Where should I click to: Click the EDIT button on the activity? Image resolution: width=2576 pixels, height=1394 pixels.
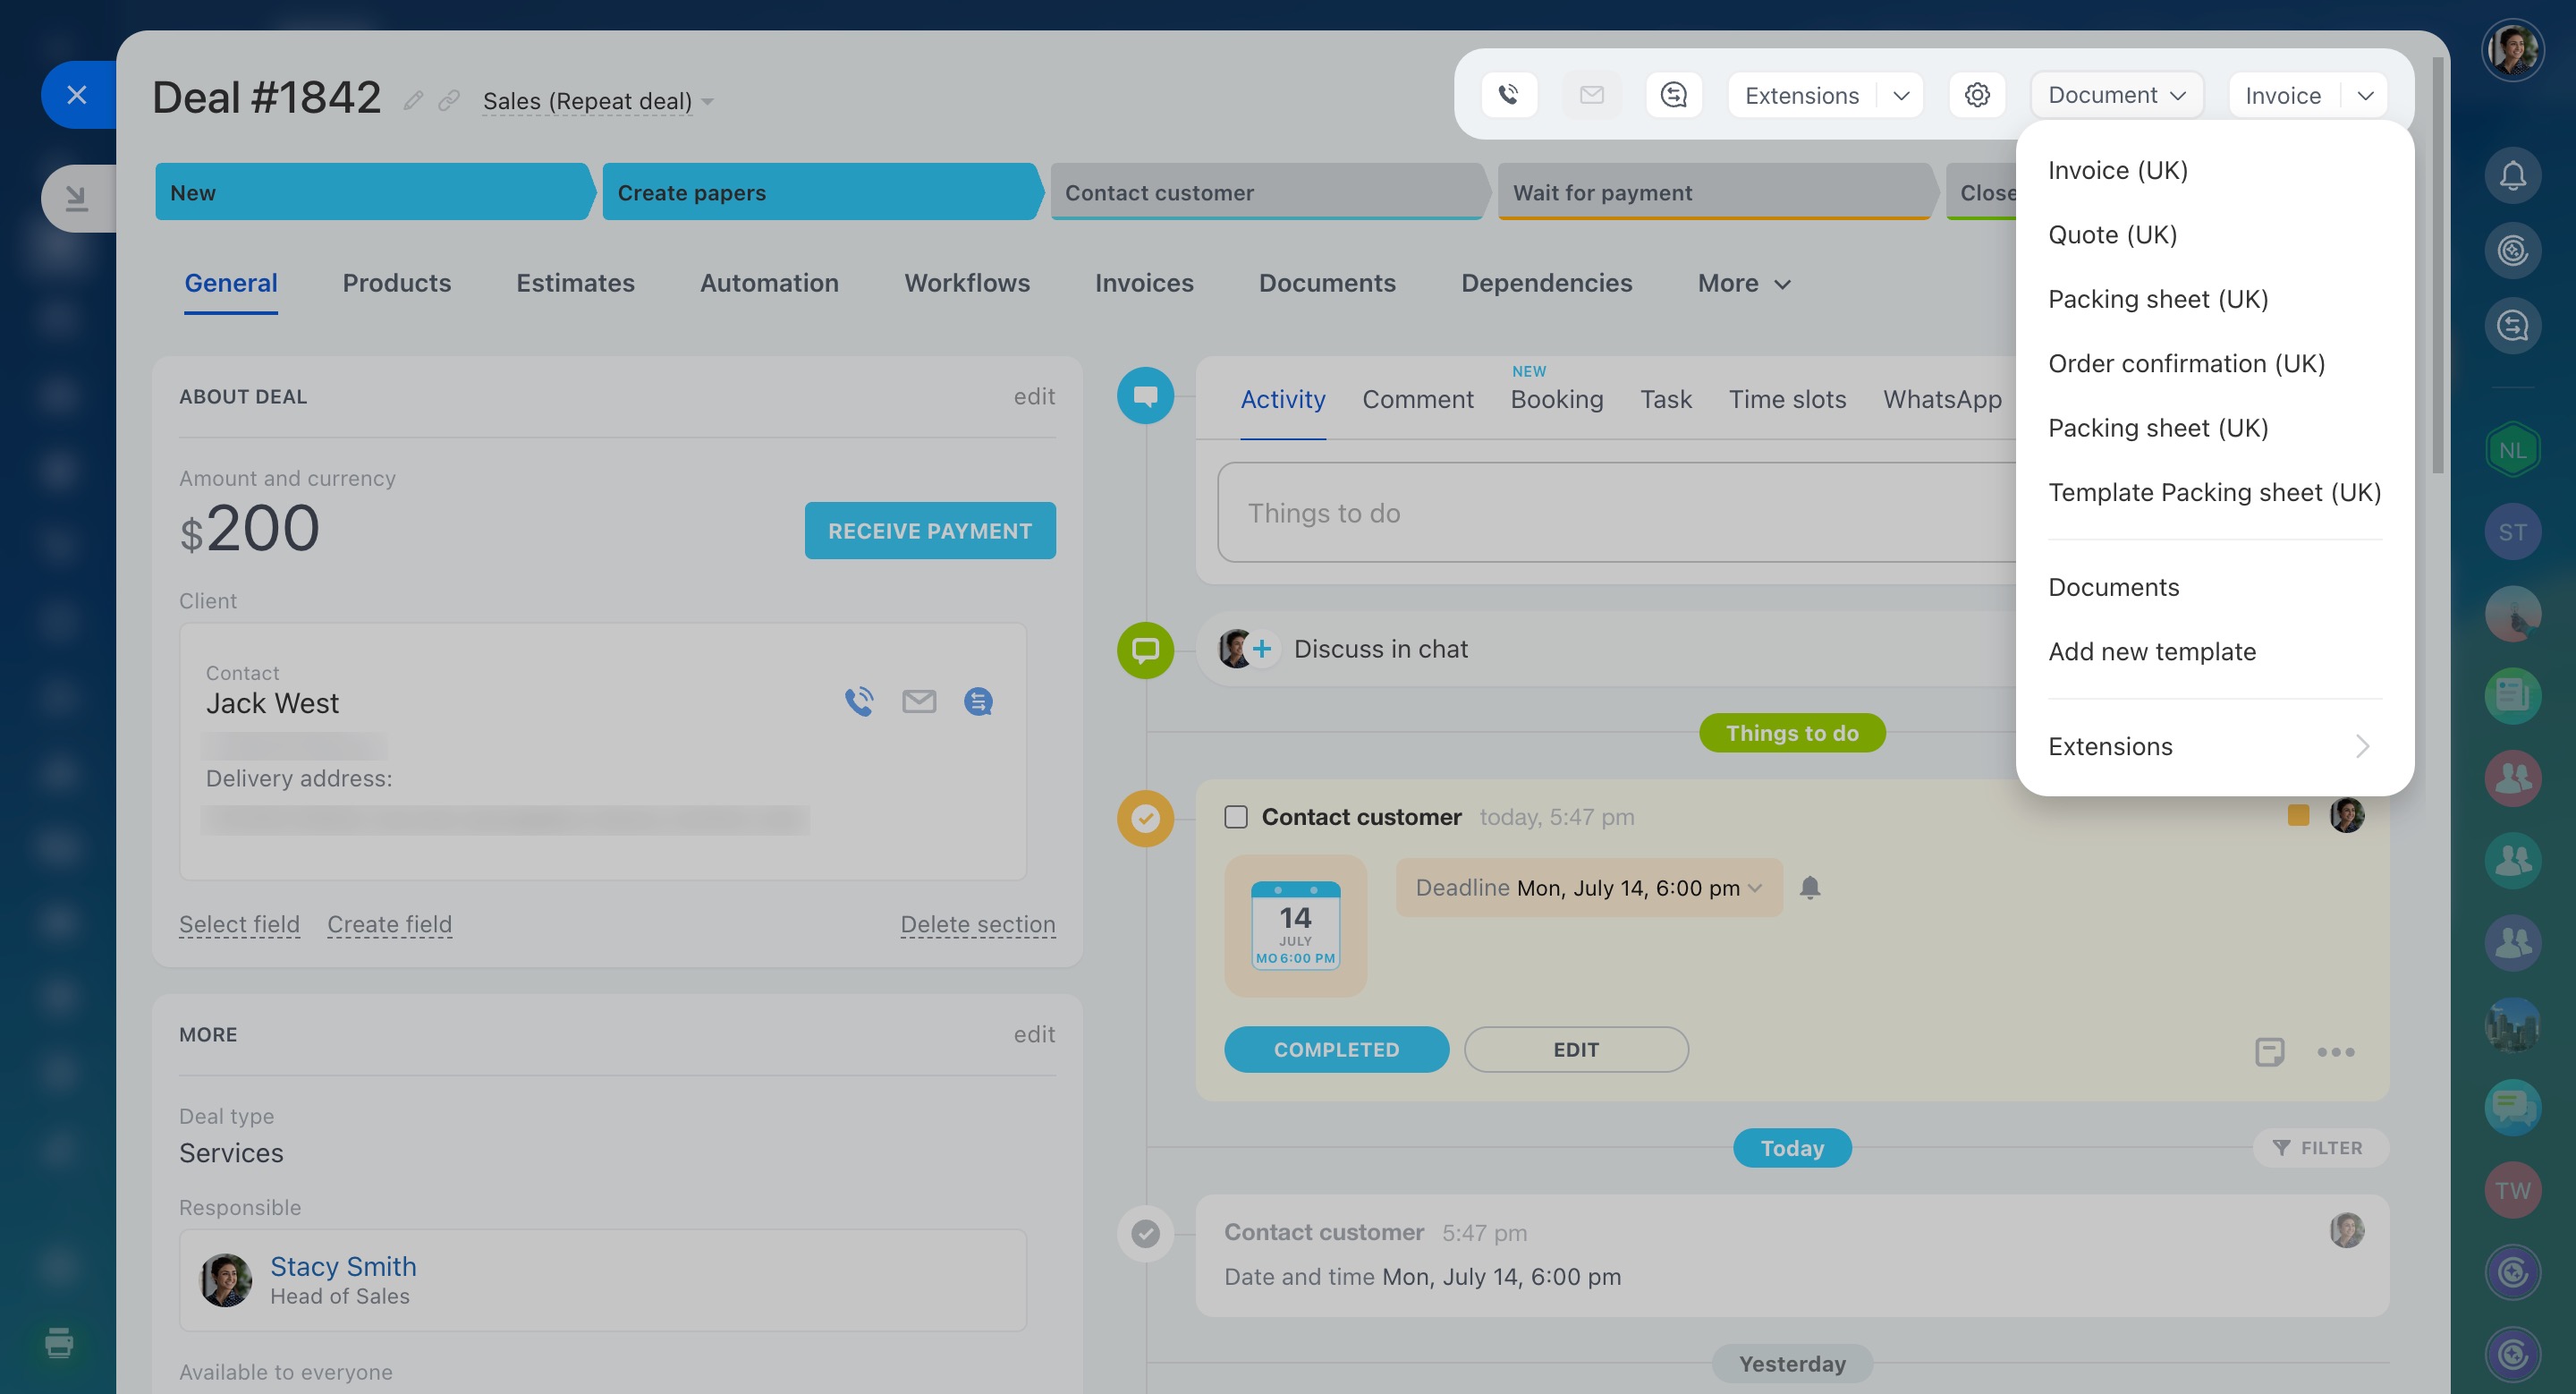pyautogui.click(x=1576, y=1050)
